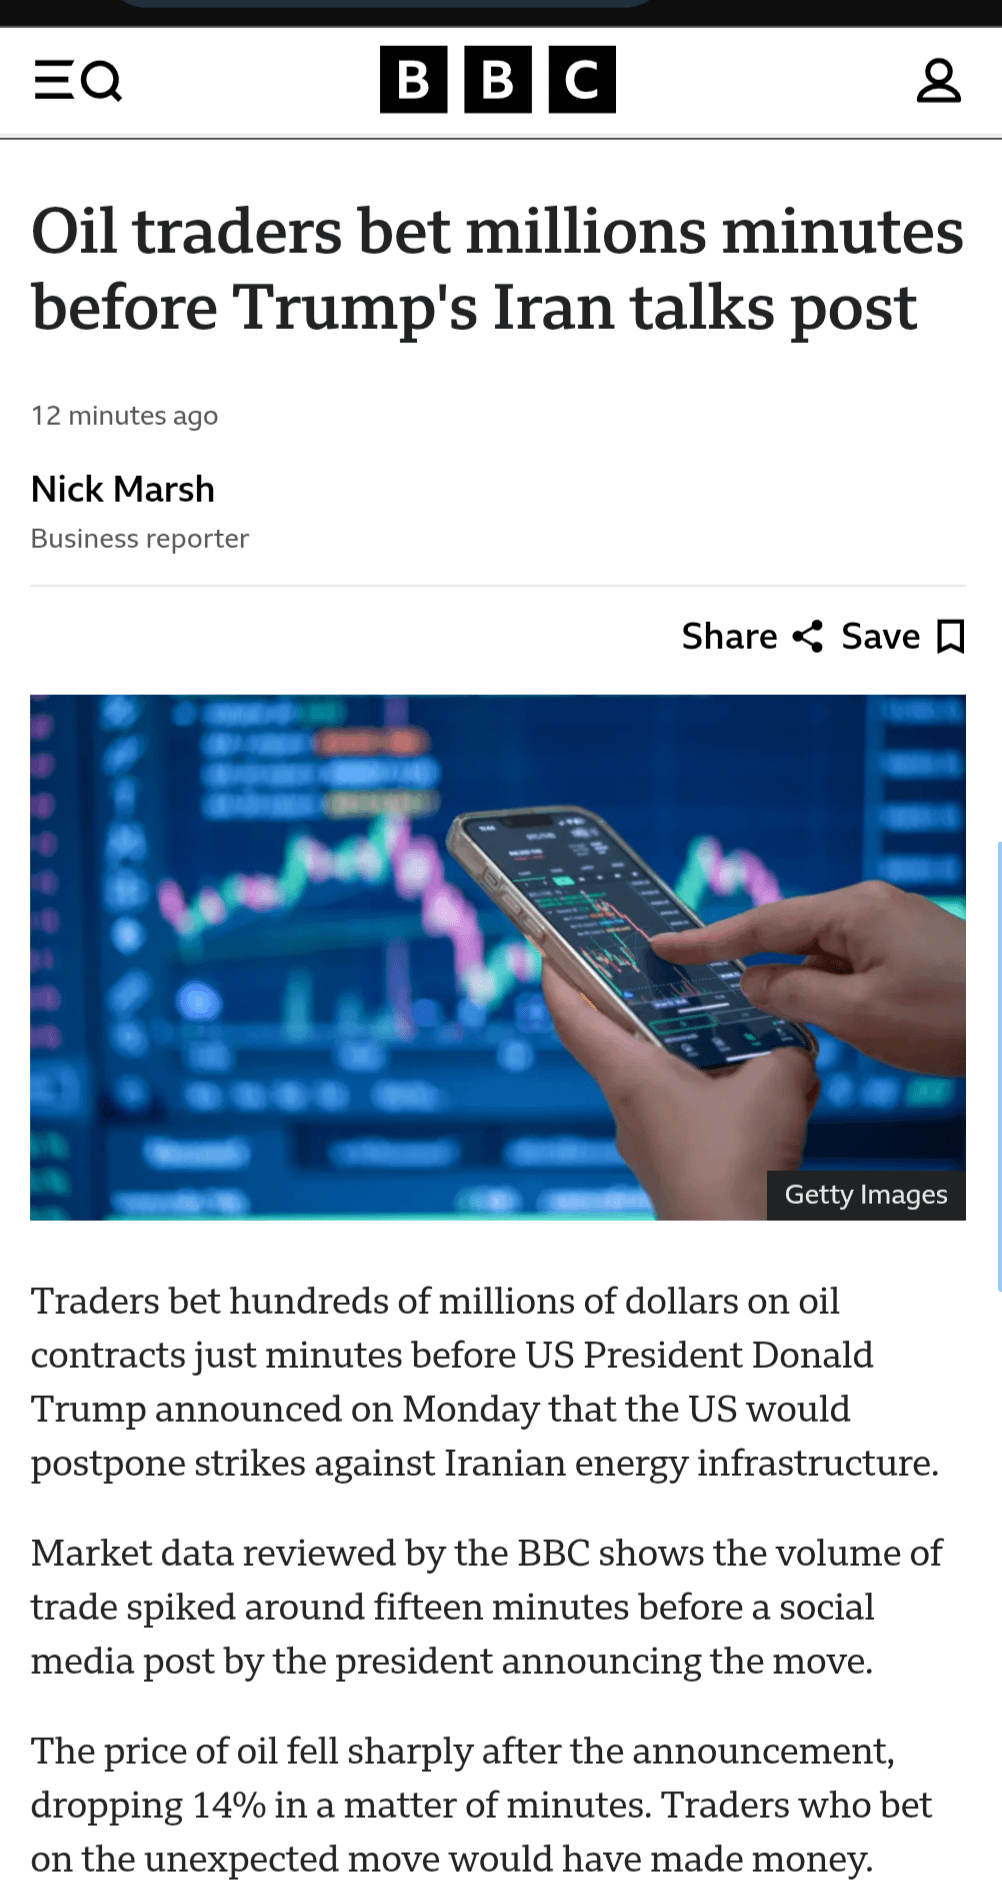This screenshot has width=1002, height=1889.
Task: Click the '12 minutes ago' timestamp
Action: coord(124,415)
